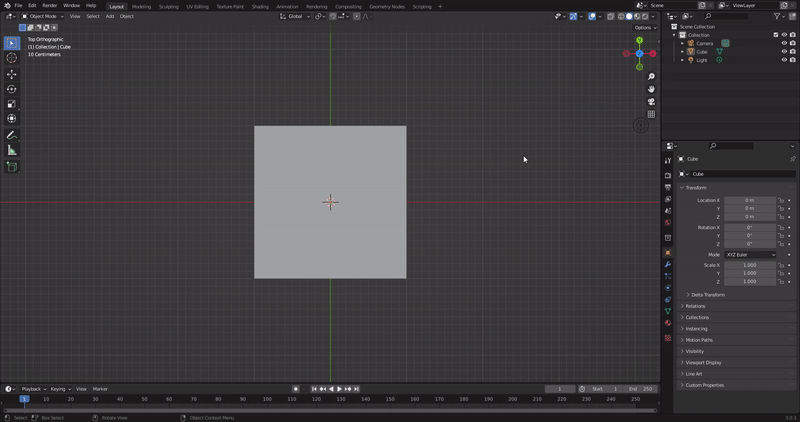Jump to the end frame

click(357, 389)
